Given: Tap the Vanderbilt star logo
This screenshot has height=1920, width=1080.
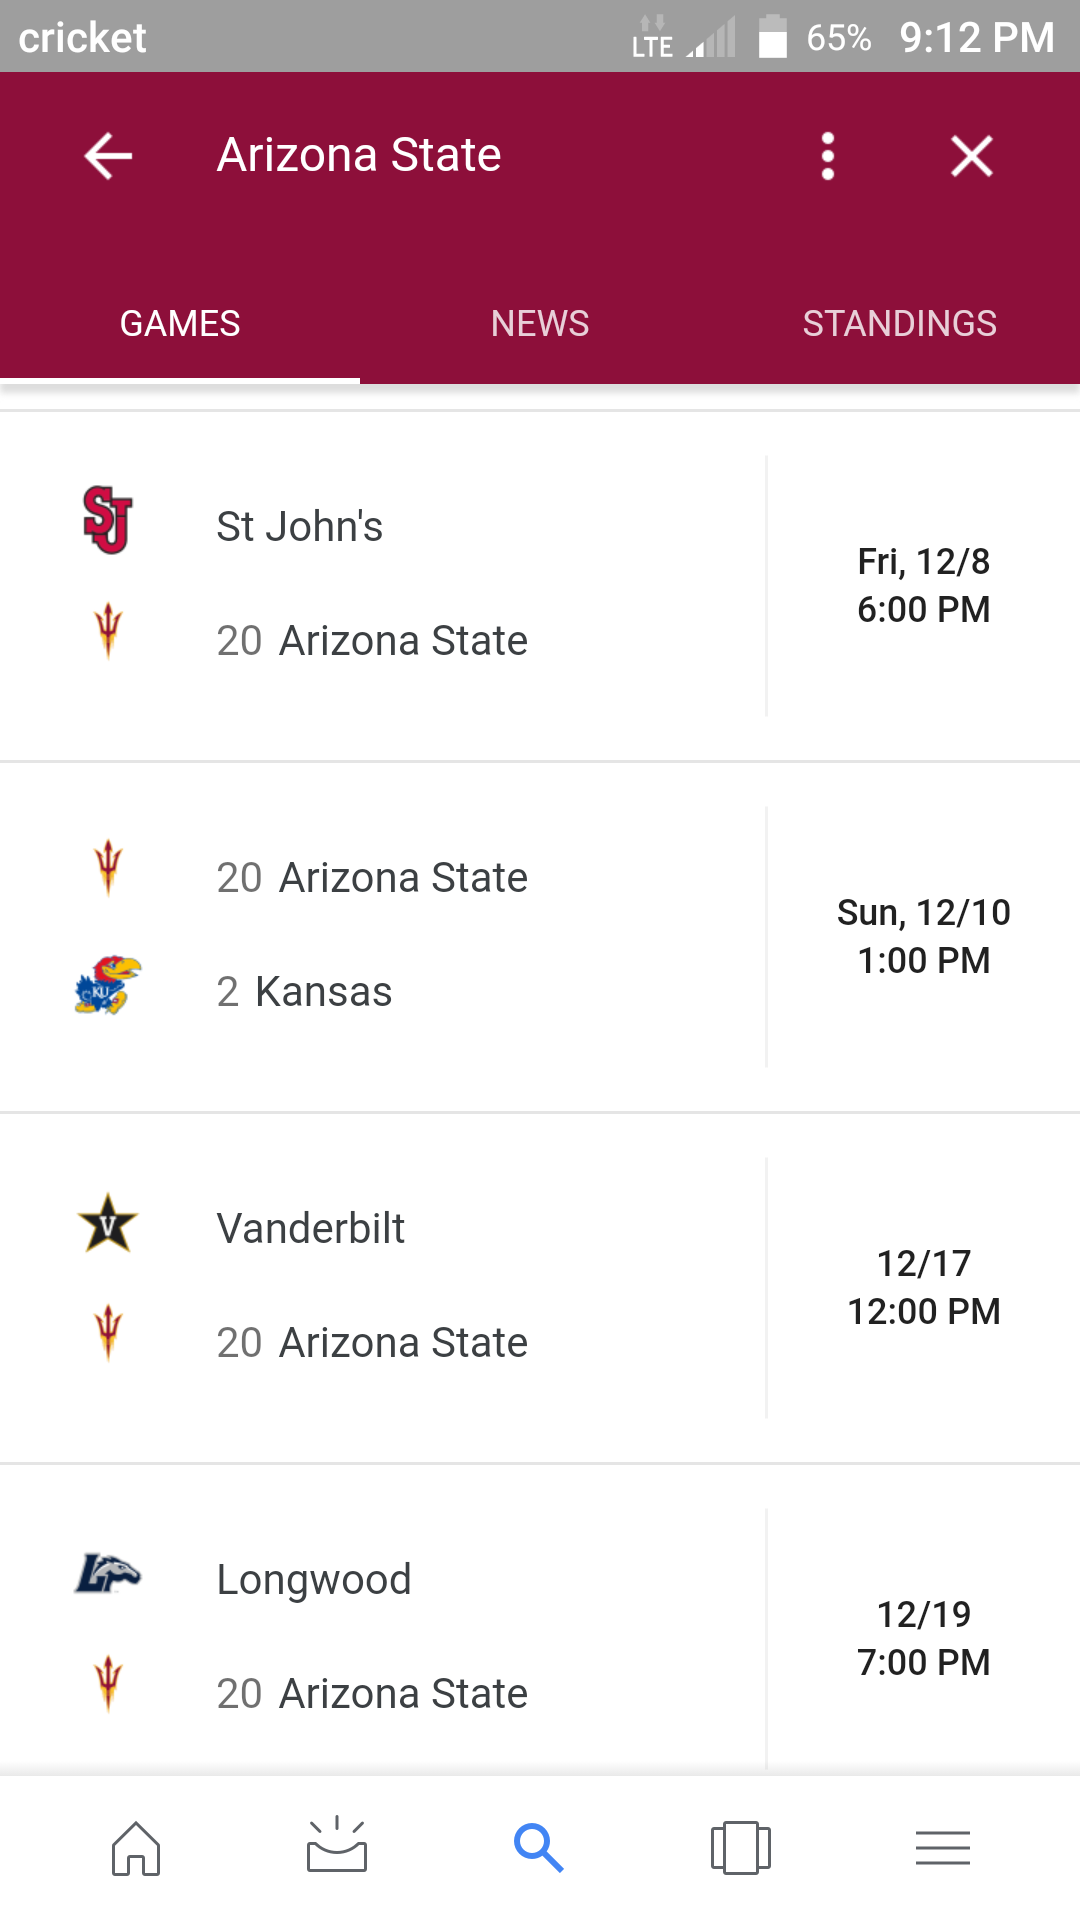Looking at the screenshot, I should 108,1223.
